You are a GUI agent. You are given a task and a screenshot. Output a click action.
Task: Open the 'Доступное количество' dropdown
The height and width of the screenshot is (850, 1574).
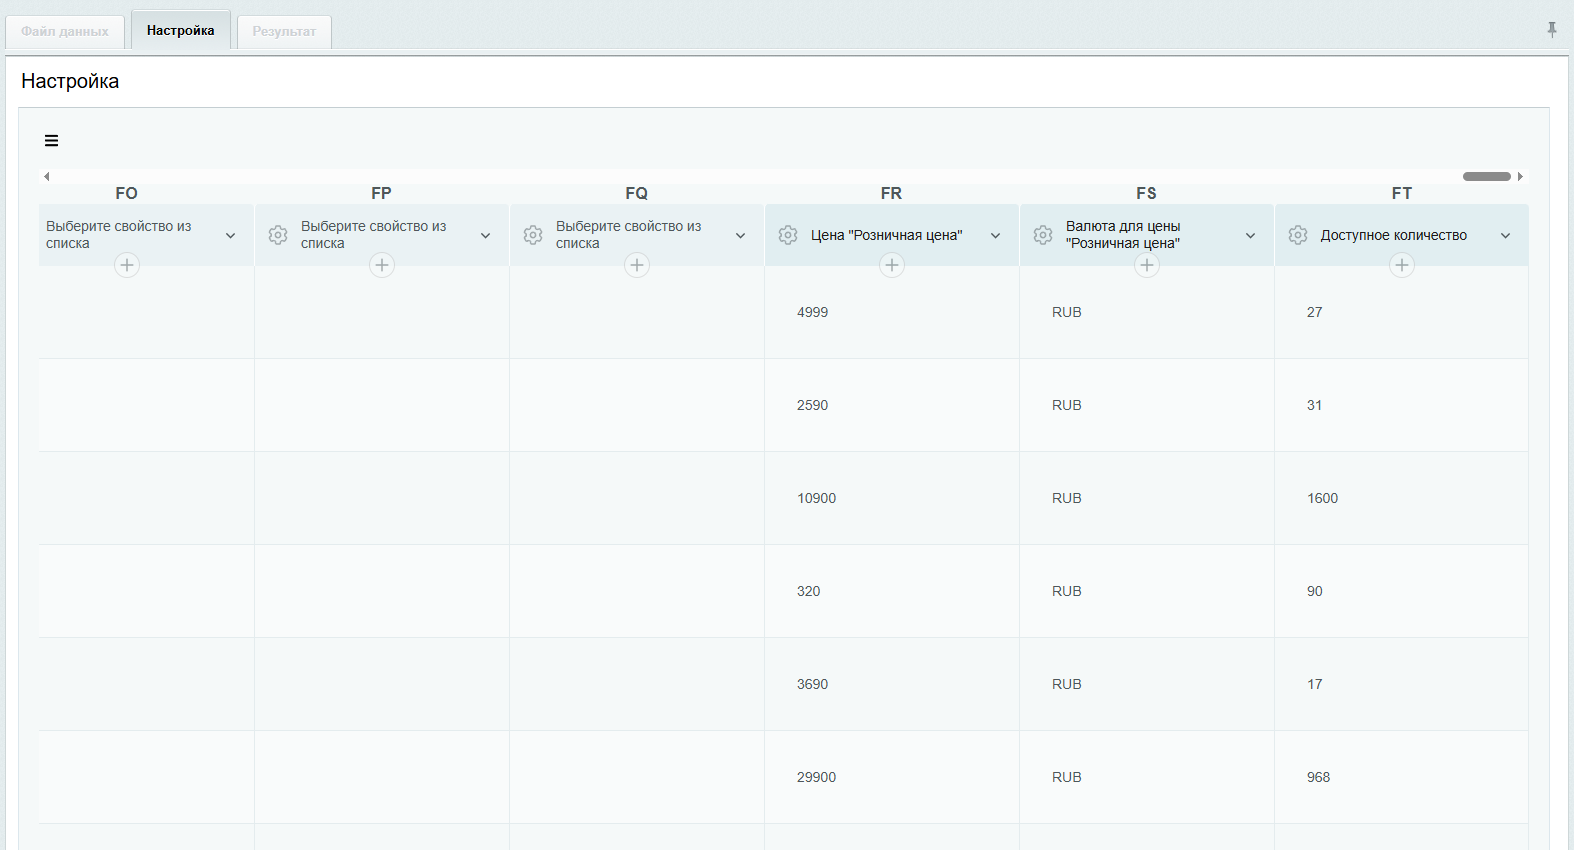(x=1505, y=236)
